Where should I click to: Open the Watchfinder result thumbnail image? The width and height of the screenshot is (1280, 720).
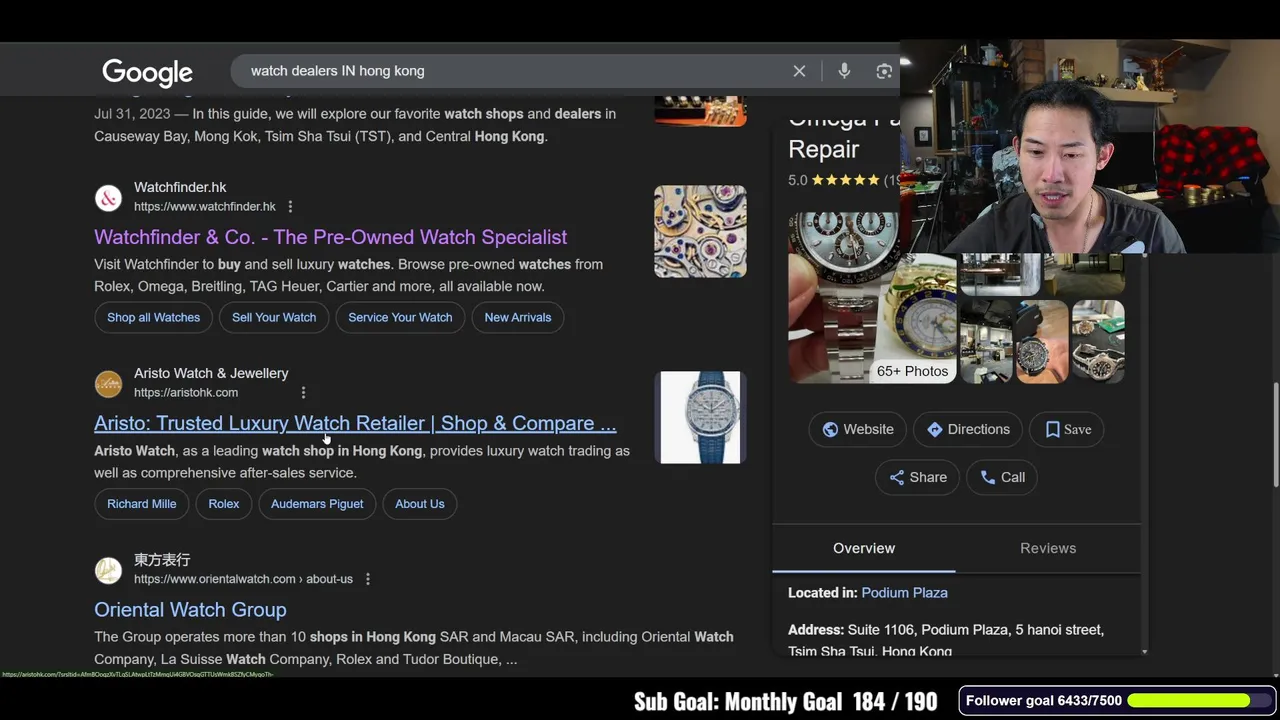[x=700, y=231]
